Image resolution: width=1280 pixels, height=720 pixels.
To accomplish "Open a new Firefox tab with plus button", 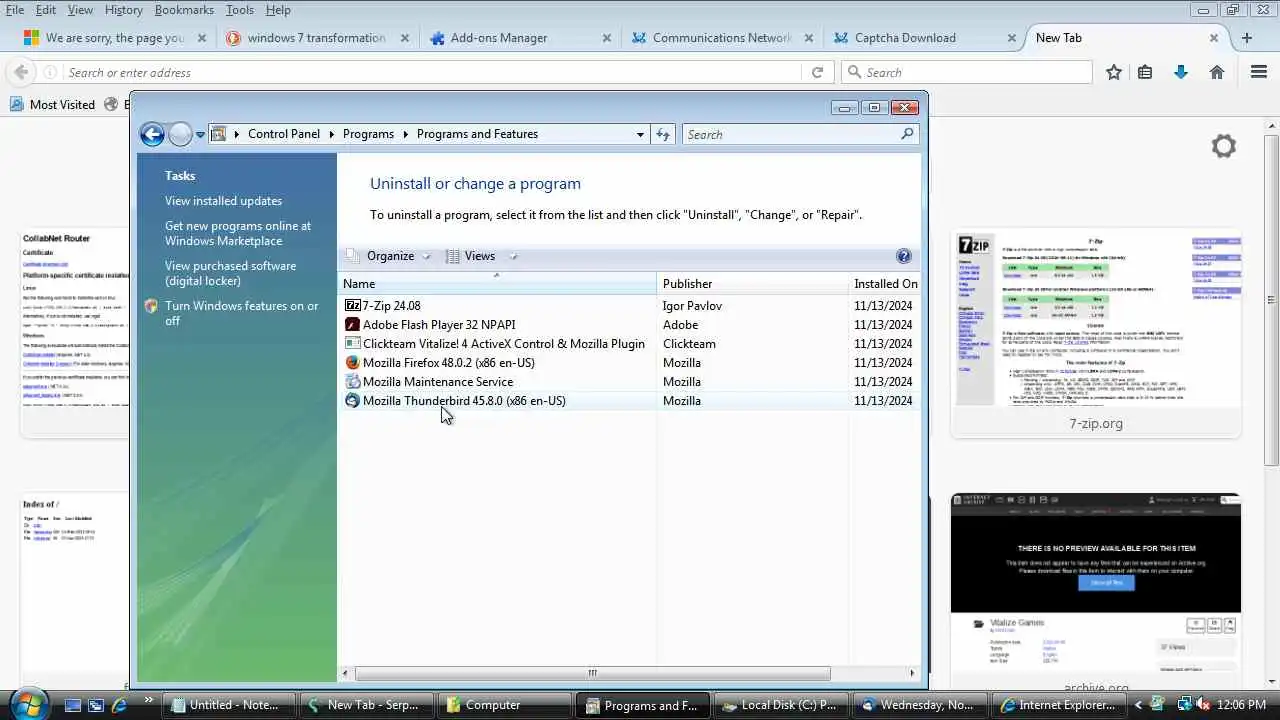I will pos(1246,38).
